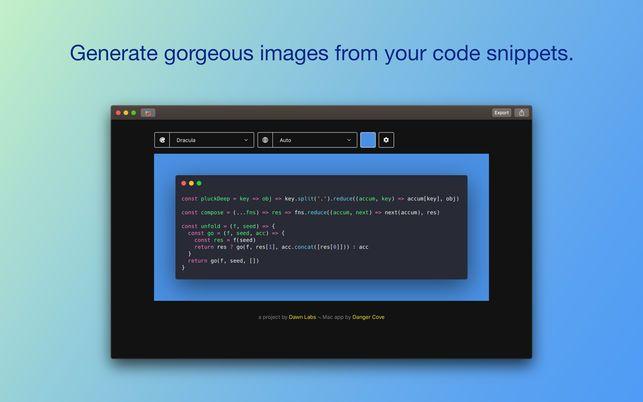Click the chevron arrow of Dracula dropdown
The width and height of the screenshot is (643, 402).
(246, 140)
